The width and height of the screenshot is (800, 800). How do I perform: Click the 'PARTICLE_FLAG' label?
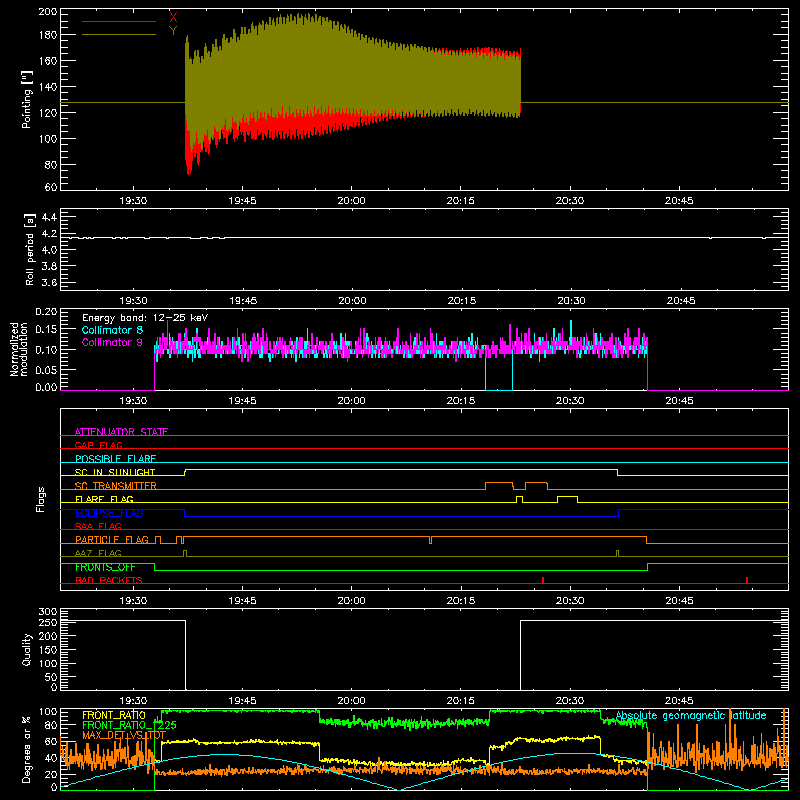pos(112,539)
